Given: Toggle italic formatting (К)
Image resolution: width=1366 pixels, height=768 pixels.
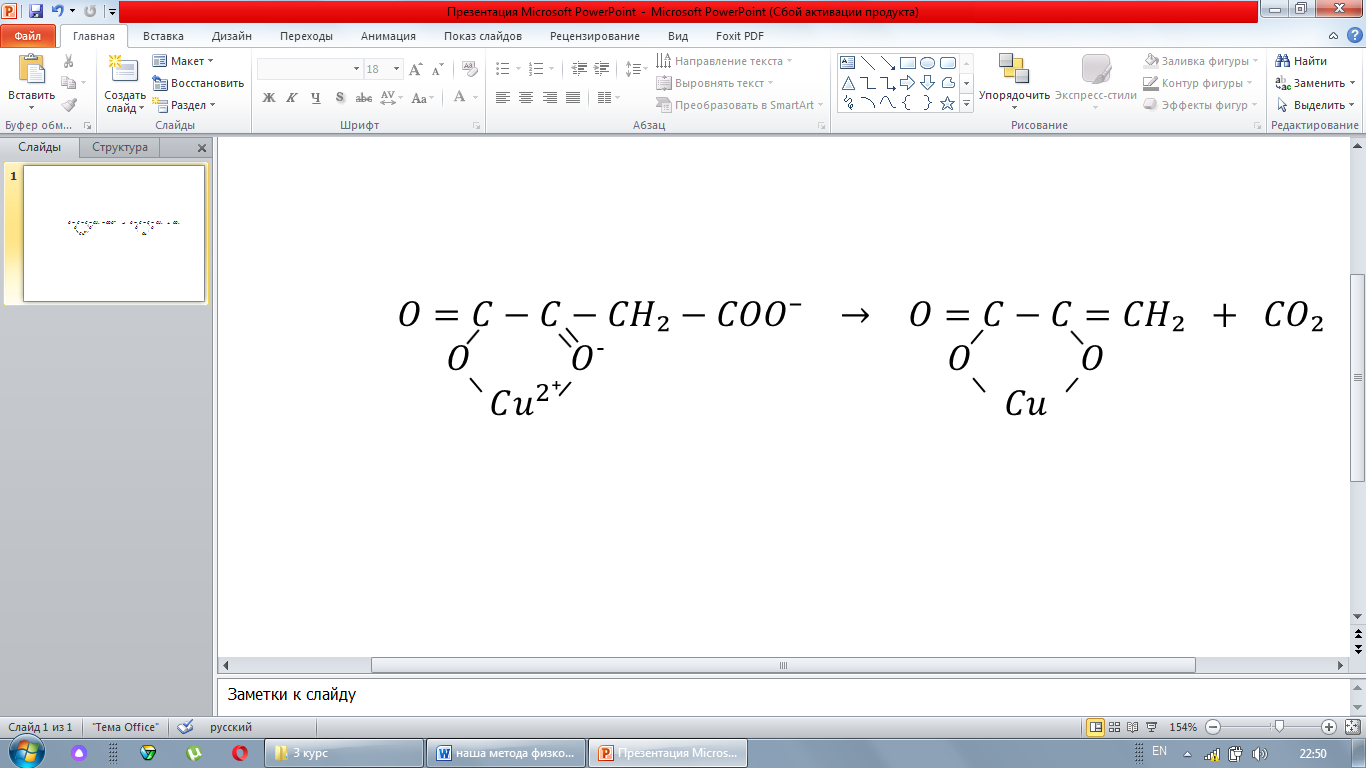Looking at the screenshot, I should click(x=292, y=98).
